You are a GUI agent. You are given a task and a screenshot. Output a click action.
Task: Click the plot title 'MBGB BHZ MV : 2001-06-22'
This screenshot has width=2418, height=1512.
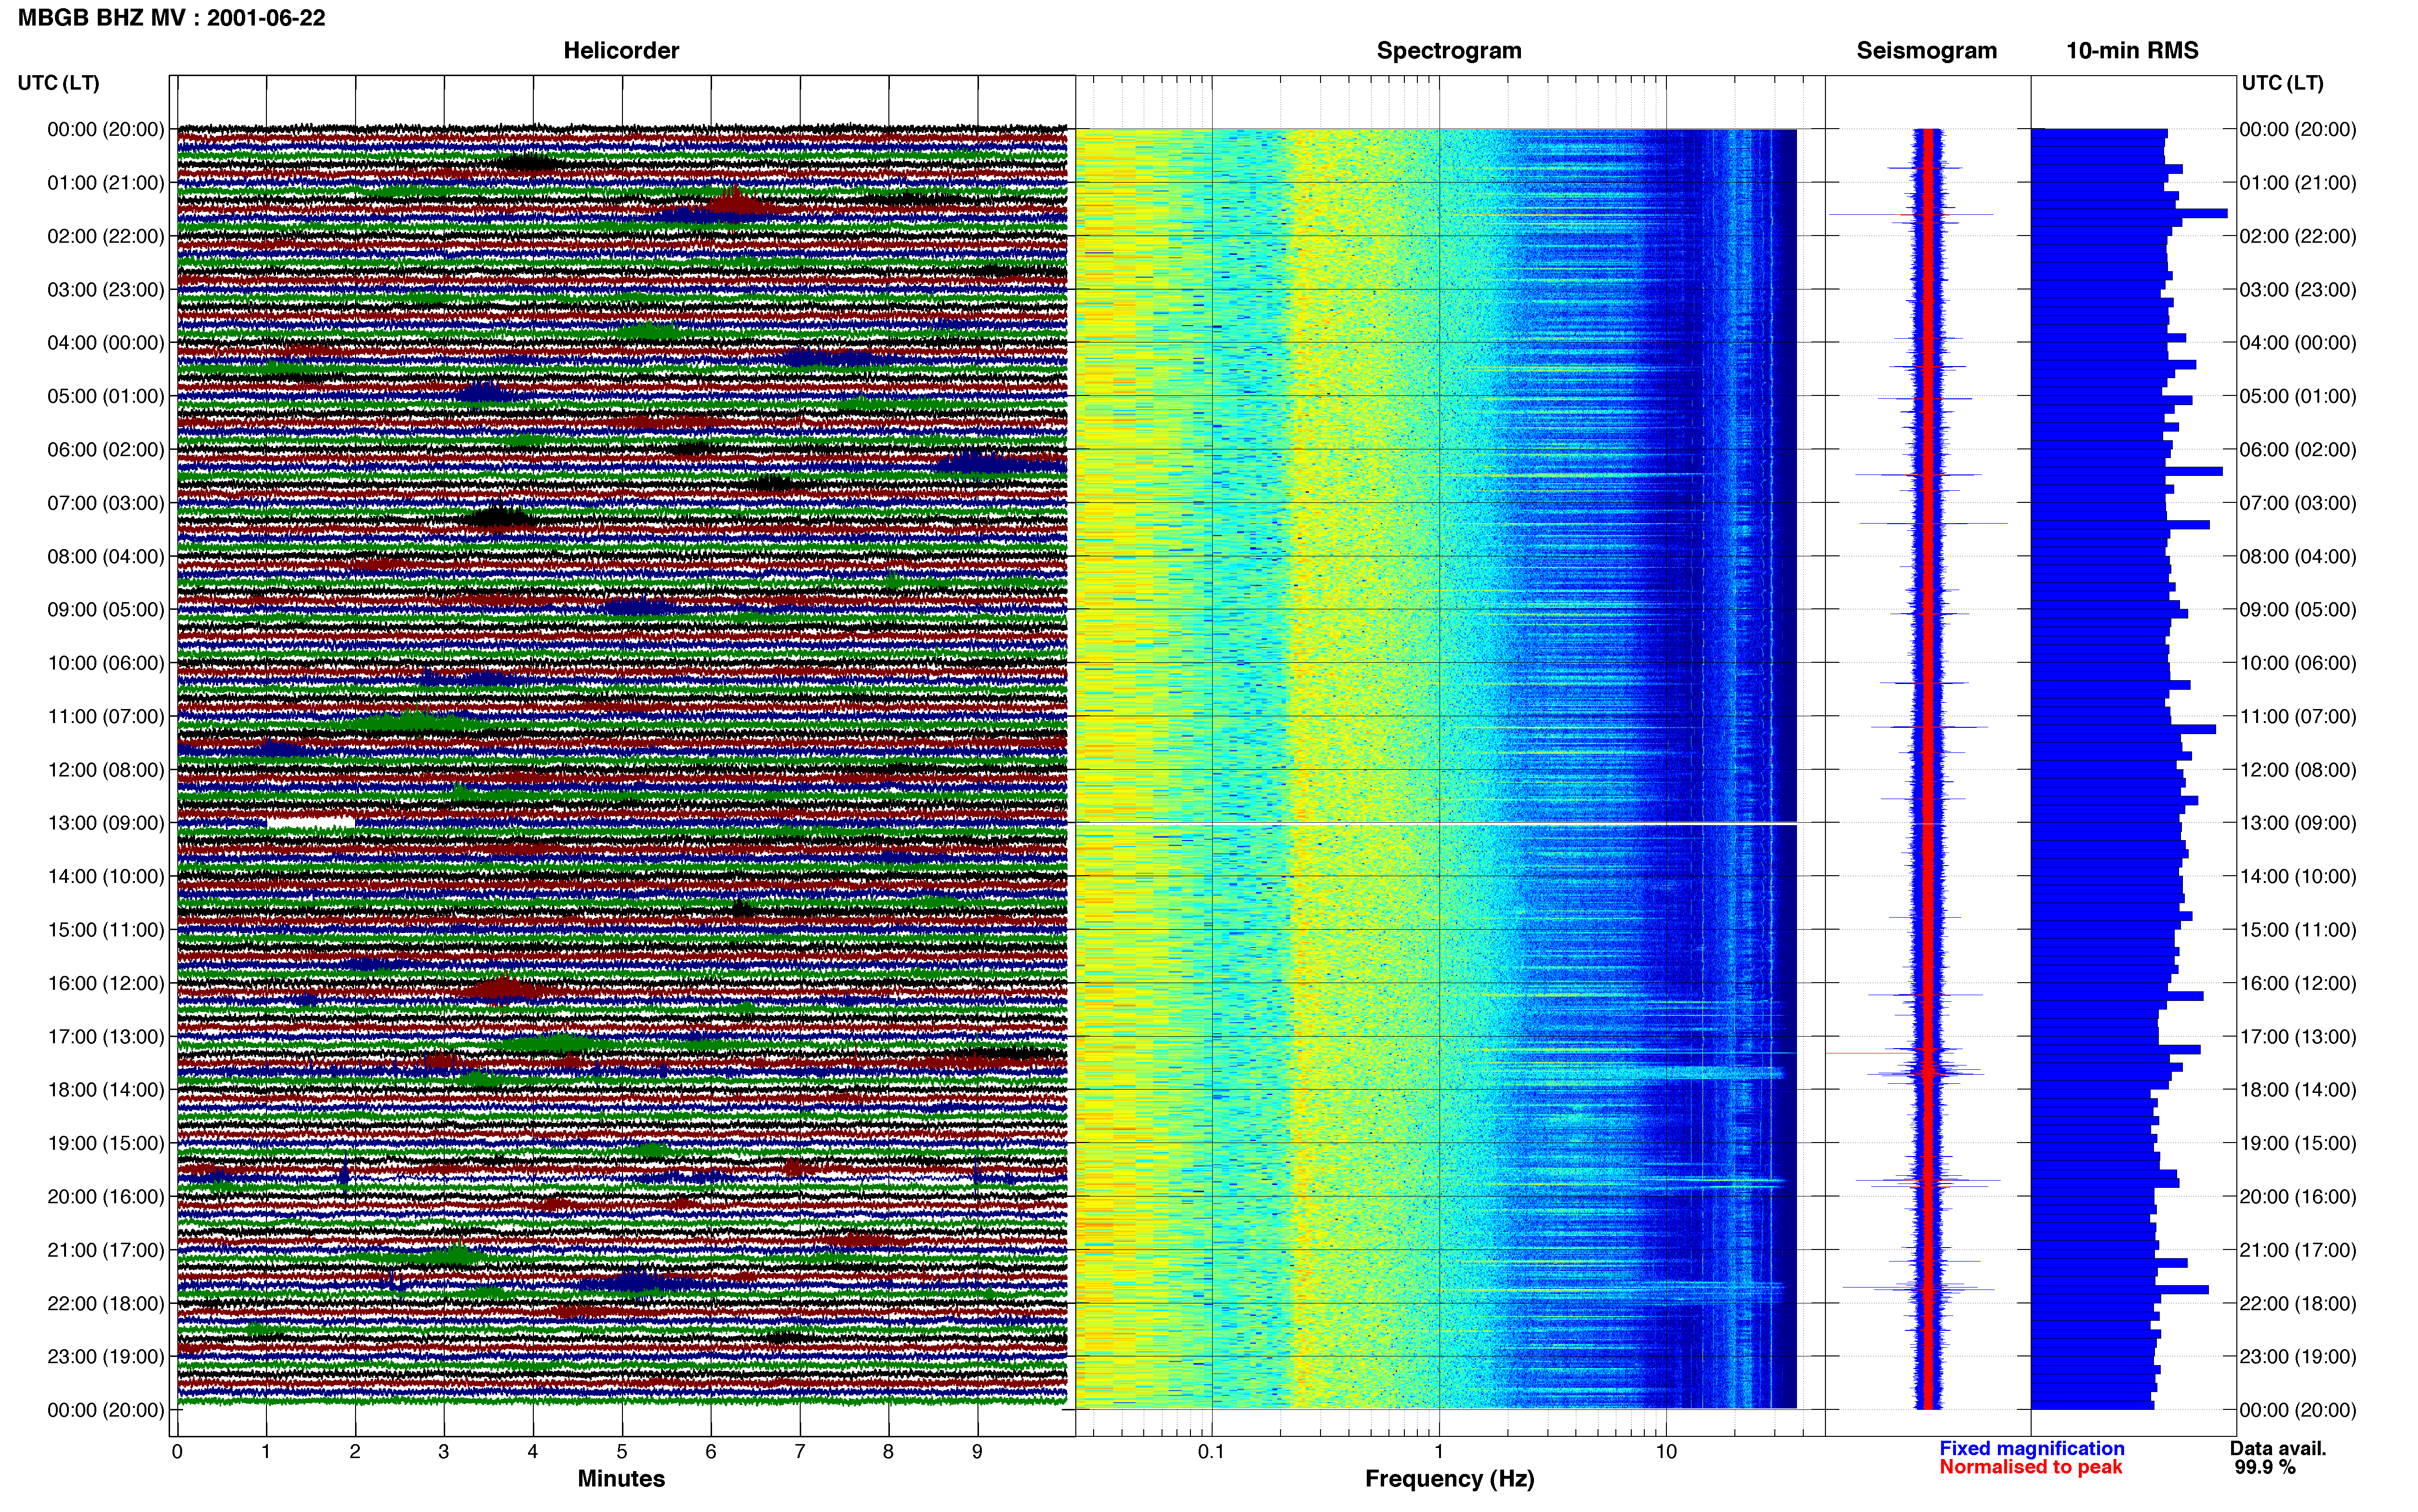pyautogui.click(x=171, y=18)
